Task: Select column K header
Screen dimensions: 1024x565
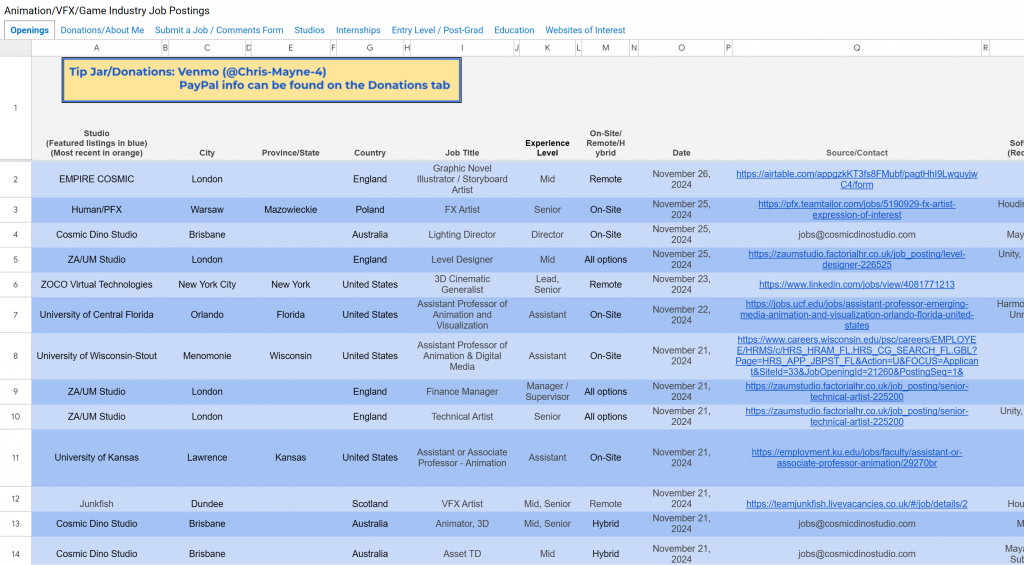Action: pos(547,48)
